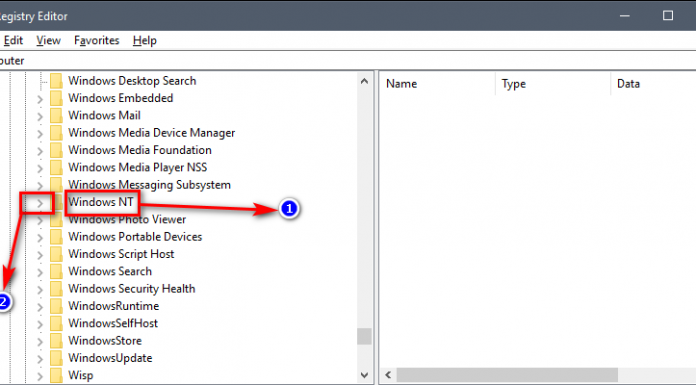Click the Windows Mail folder icon
Image resolution: width=696 pixels, height=385 pixels.
coord(56,116)
